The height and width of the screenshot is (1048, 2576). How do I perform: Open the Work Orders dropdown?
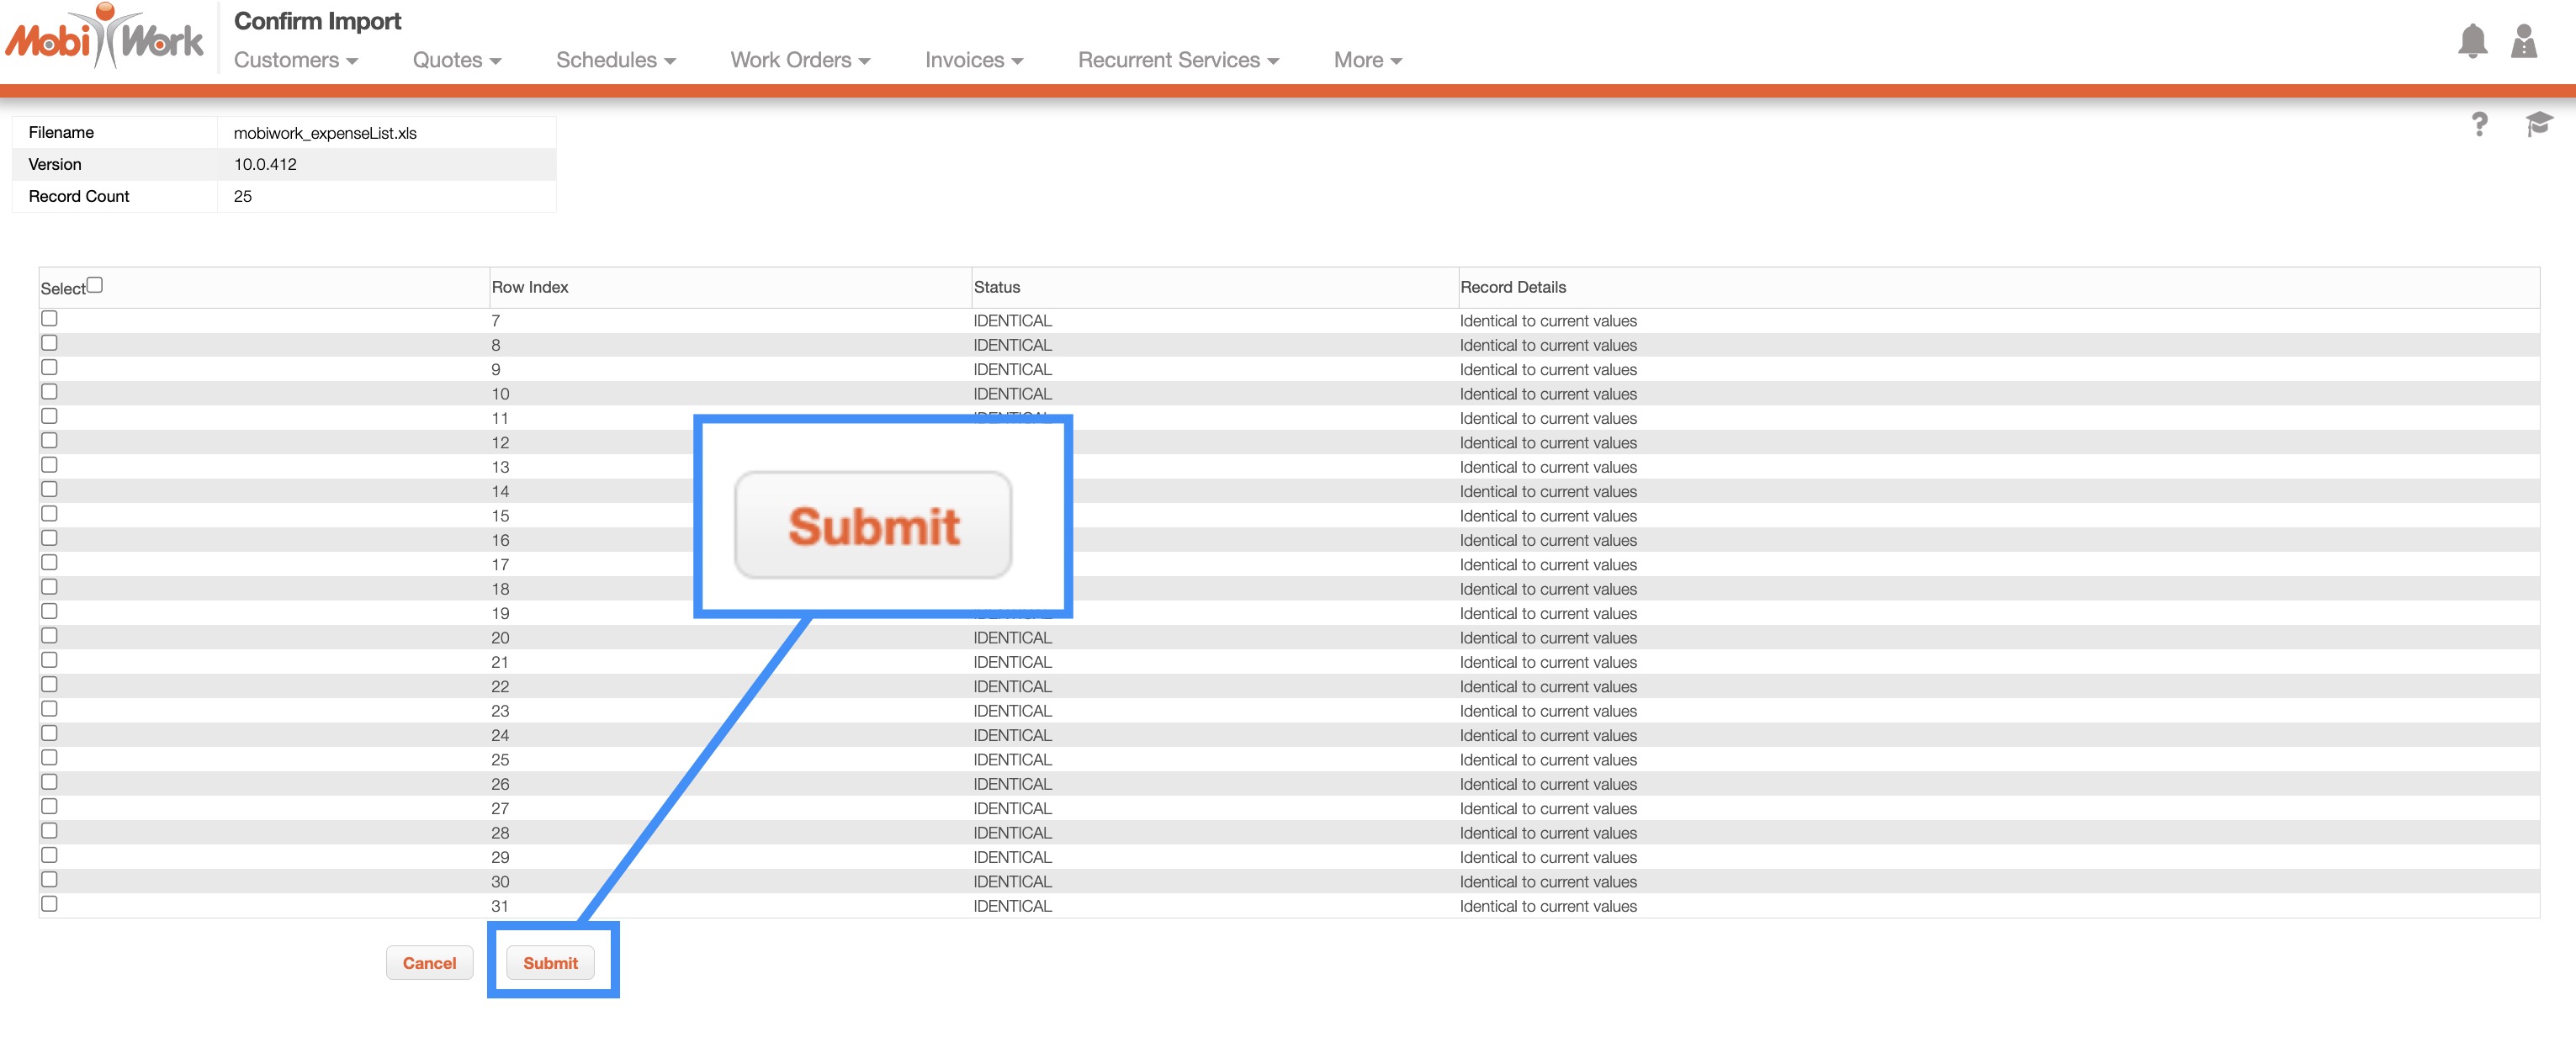pos(800,60)
